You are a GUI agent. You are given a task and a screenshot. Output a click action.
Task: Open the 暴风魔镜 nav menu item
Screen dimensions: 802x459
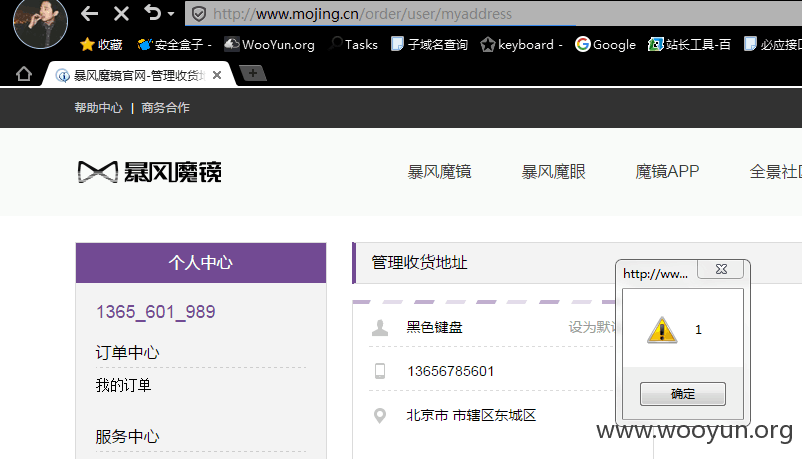439,171
